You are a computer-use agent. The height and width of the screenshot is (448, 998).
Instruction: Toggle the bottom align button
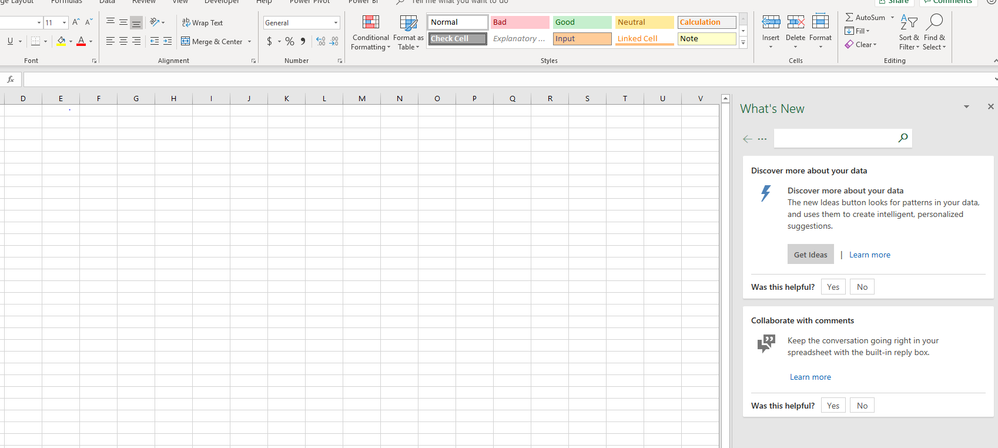(x=136, y=23)
